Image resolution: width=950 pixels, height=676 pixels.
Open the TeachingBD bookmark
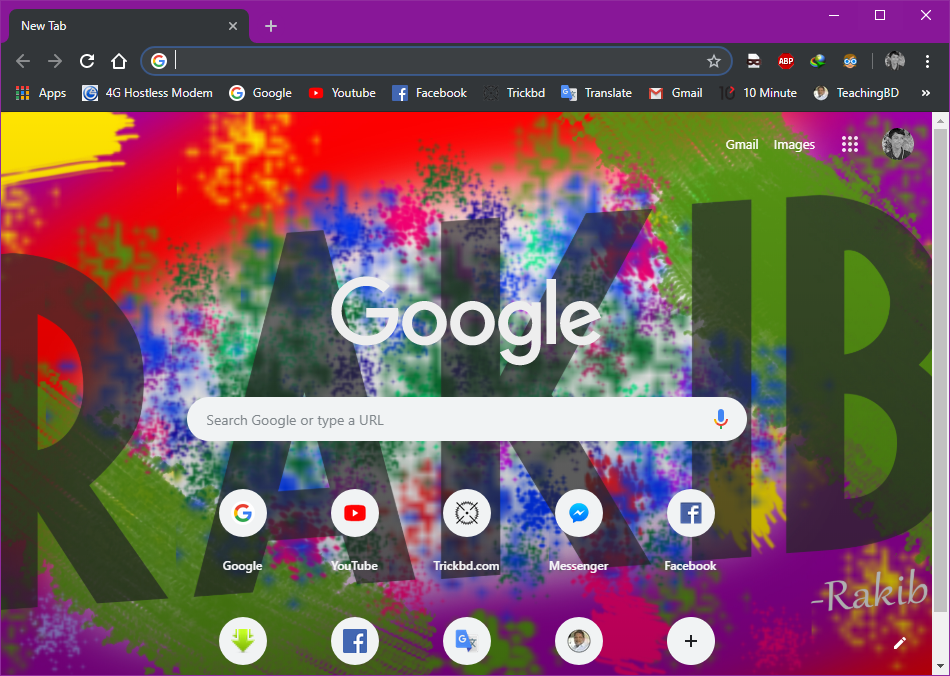click(856, 93)
